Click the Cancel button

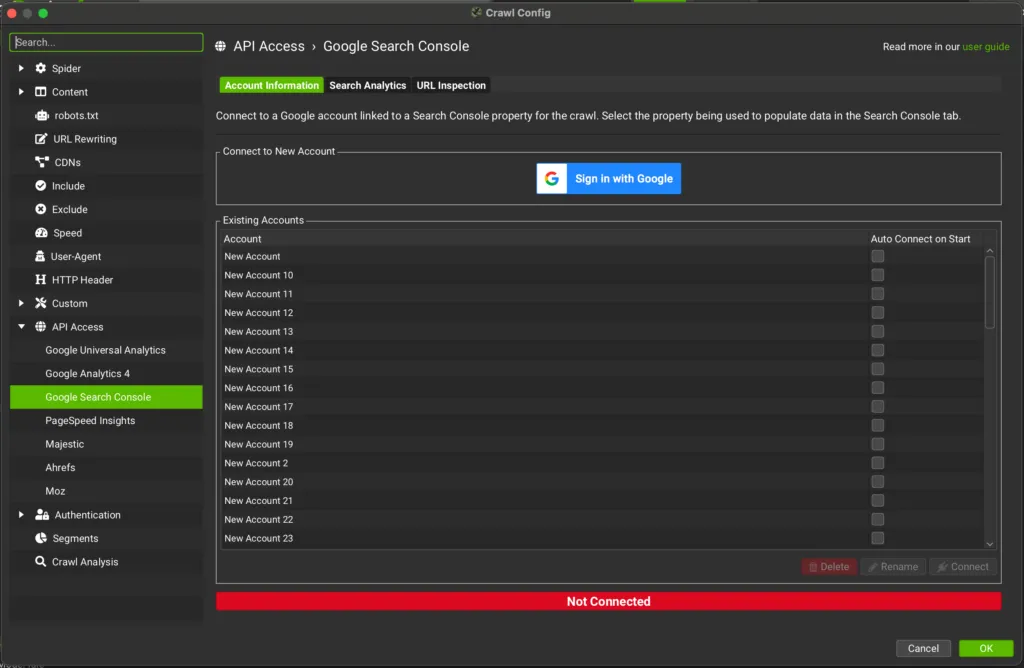point(923,648)
